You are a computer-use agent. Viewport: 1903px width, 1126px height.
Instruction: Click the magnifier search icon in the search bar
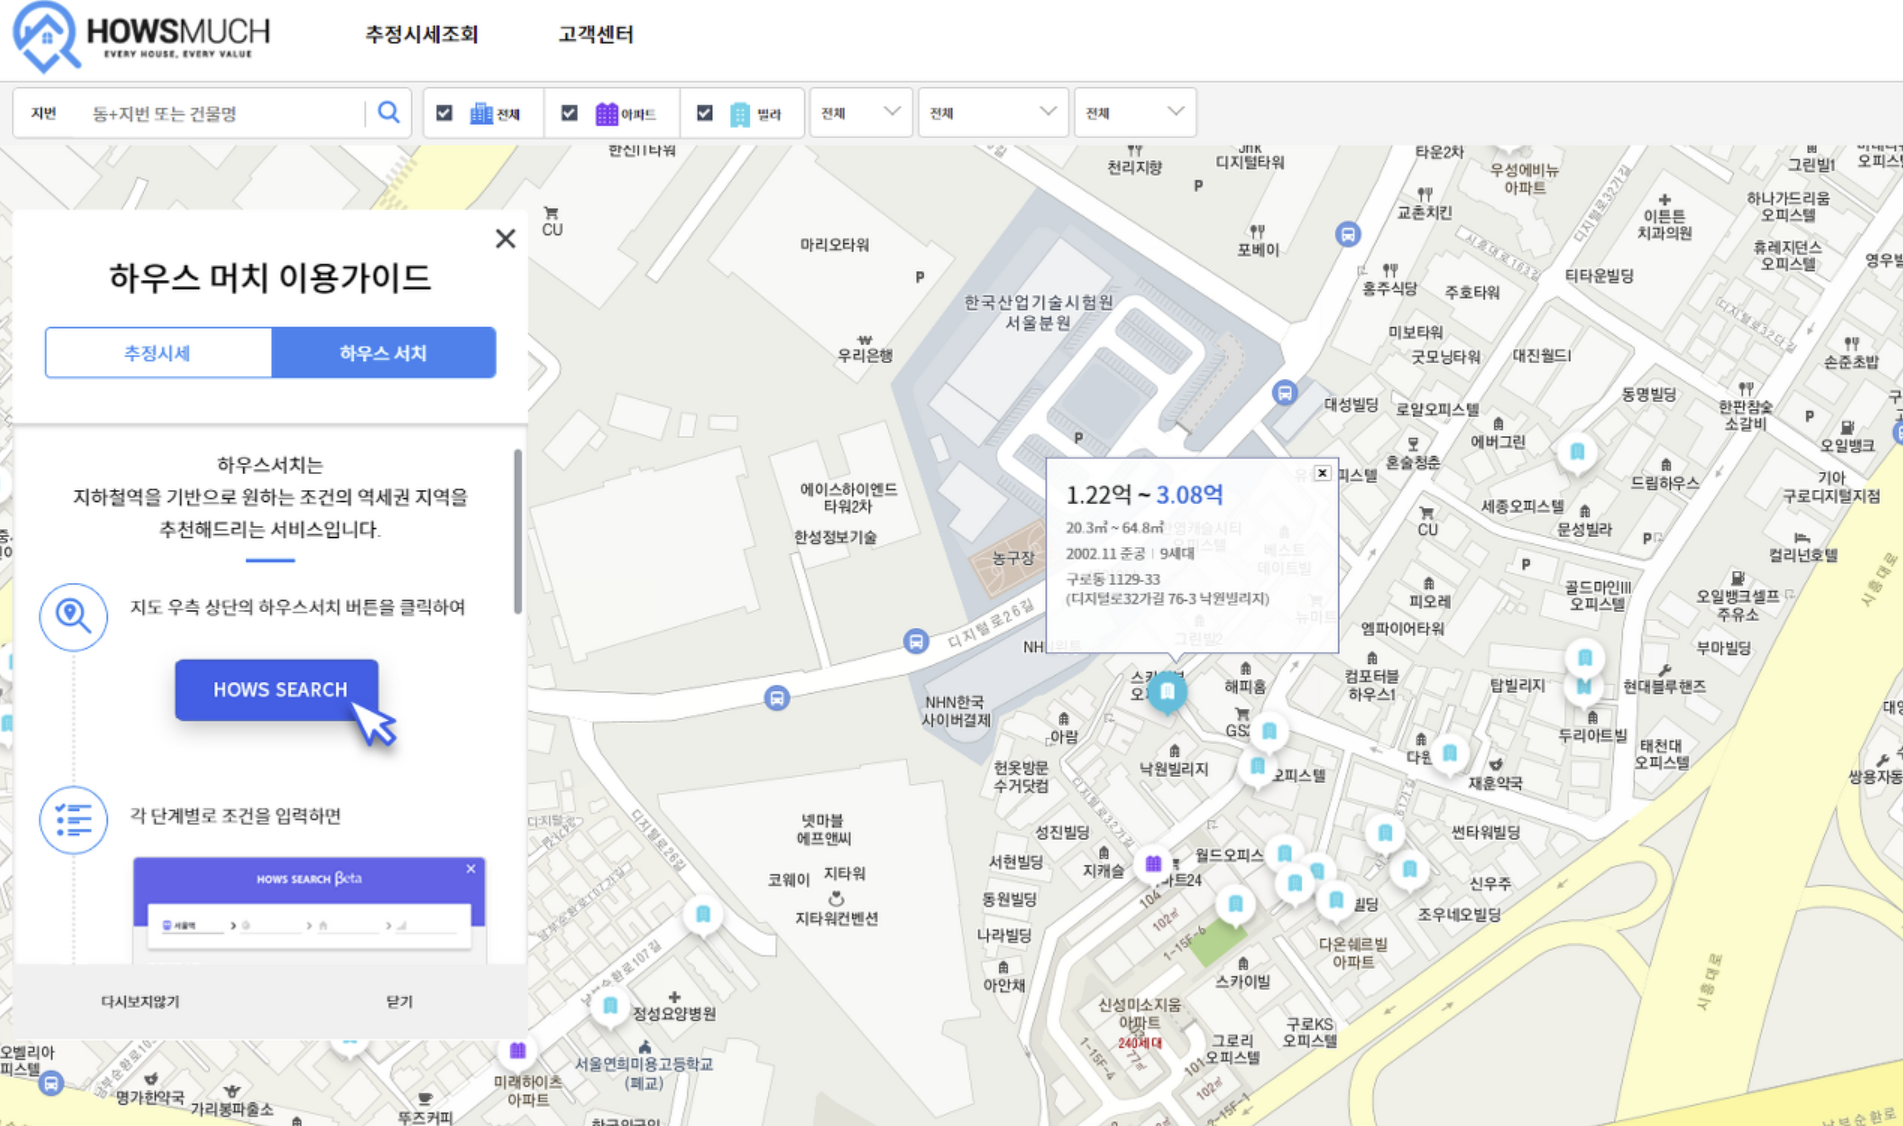pos(389,112)
